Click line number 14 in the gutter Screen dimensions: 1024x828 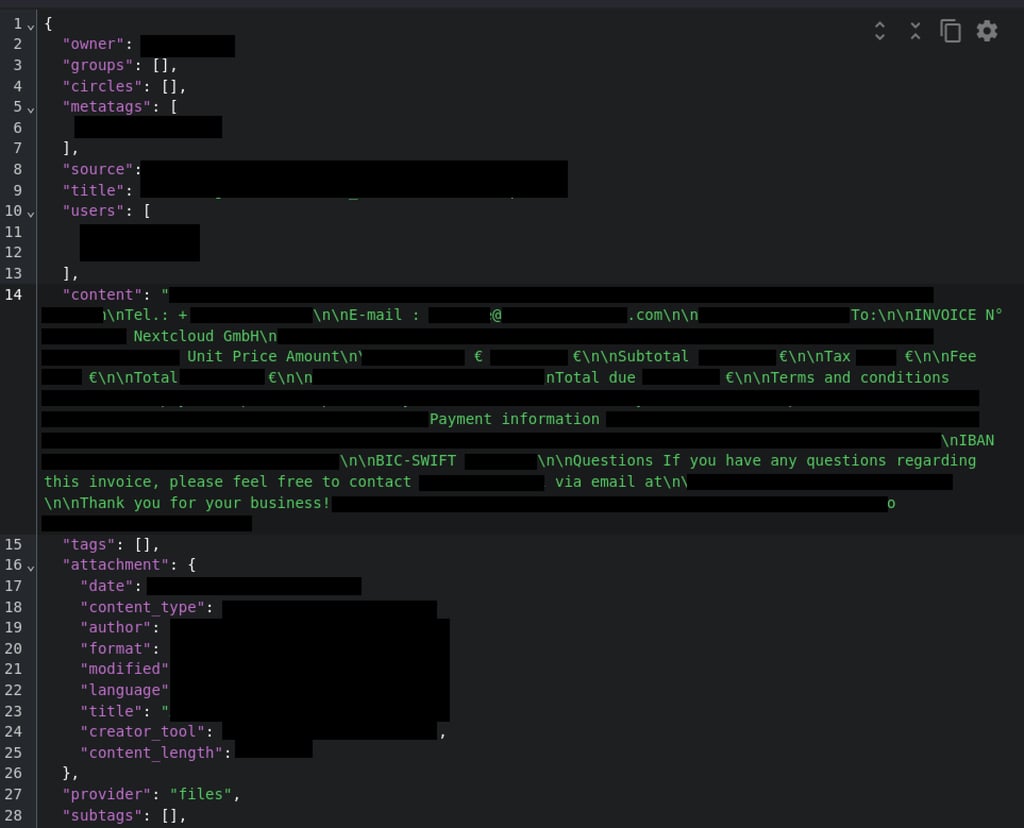pyautogui.click(x=13, y=295)
